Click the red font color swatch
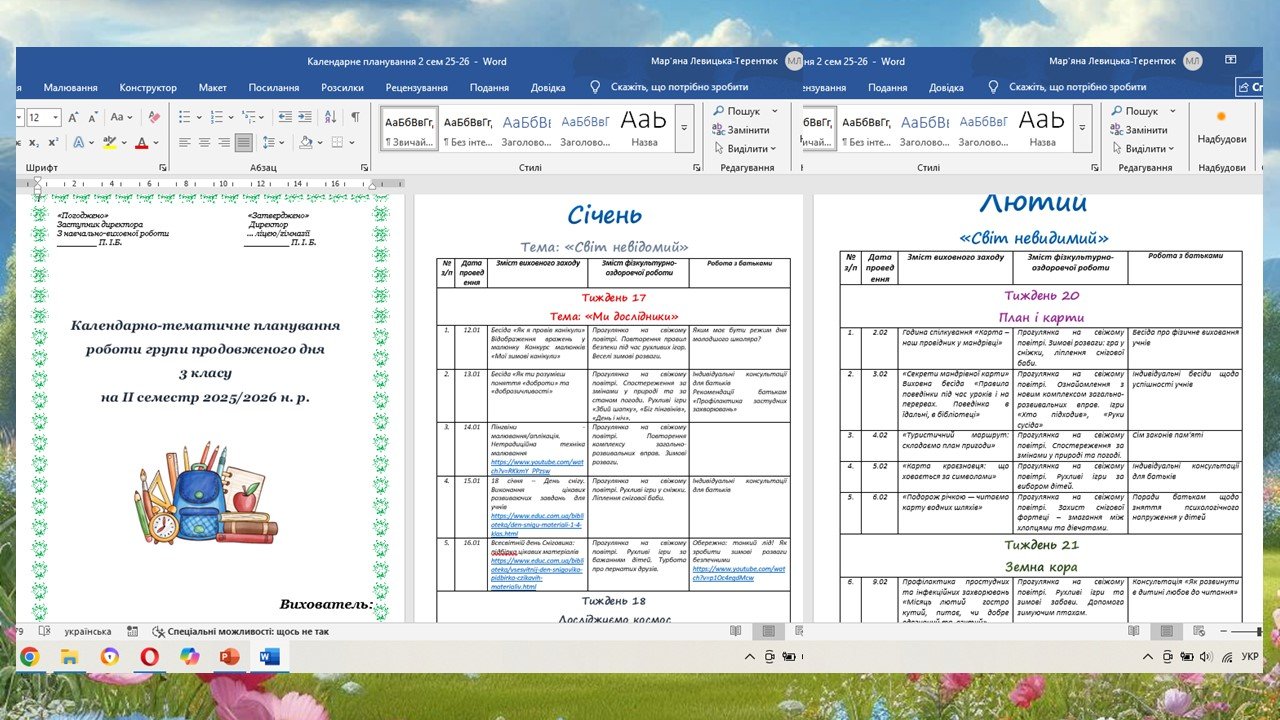 point(141,144)
